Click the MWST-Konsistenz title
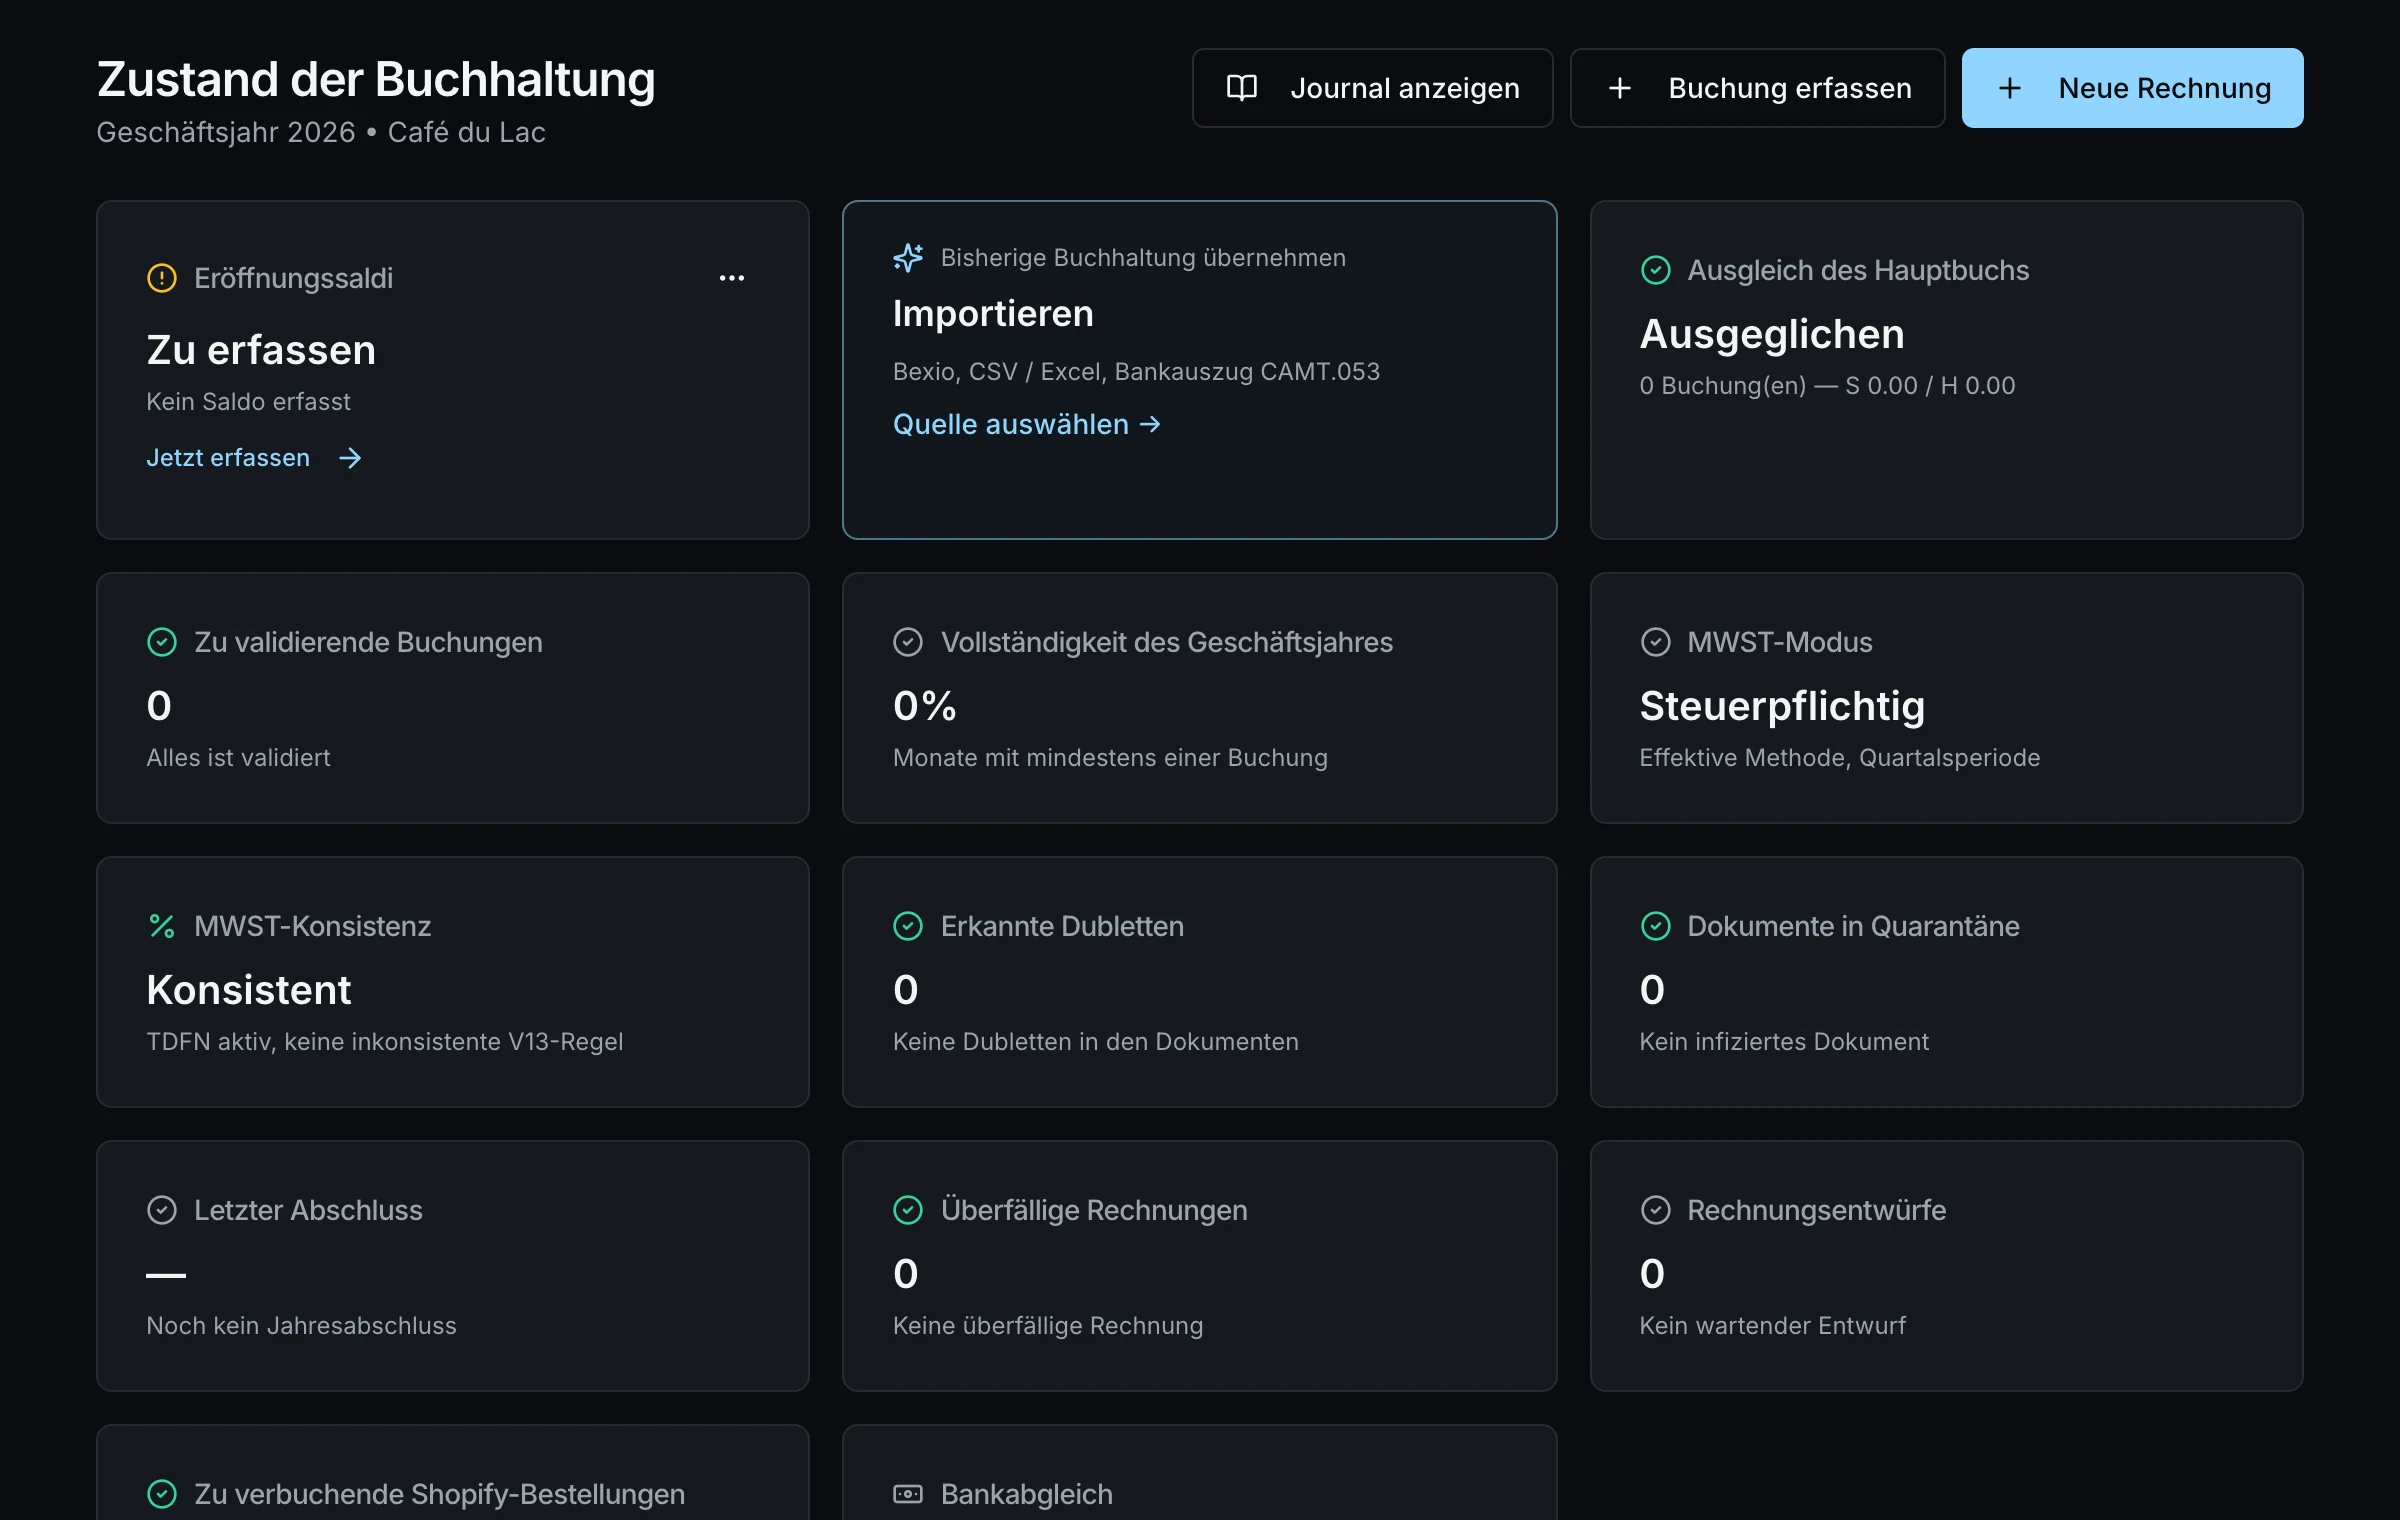The width and height of the screenshot is (2400, 1520). click(313, 926)
